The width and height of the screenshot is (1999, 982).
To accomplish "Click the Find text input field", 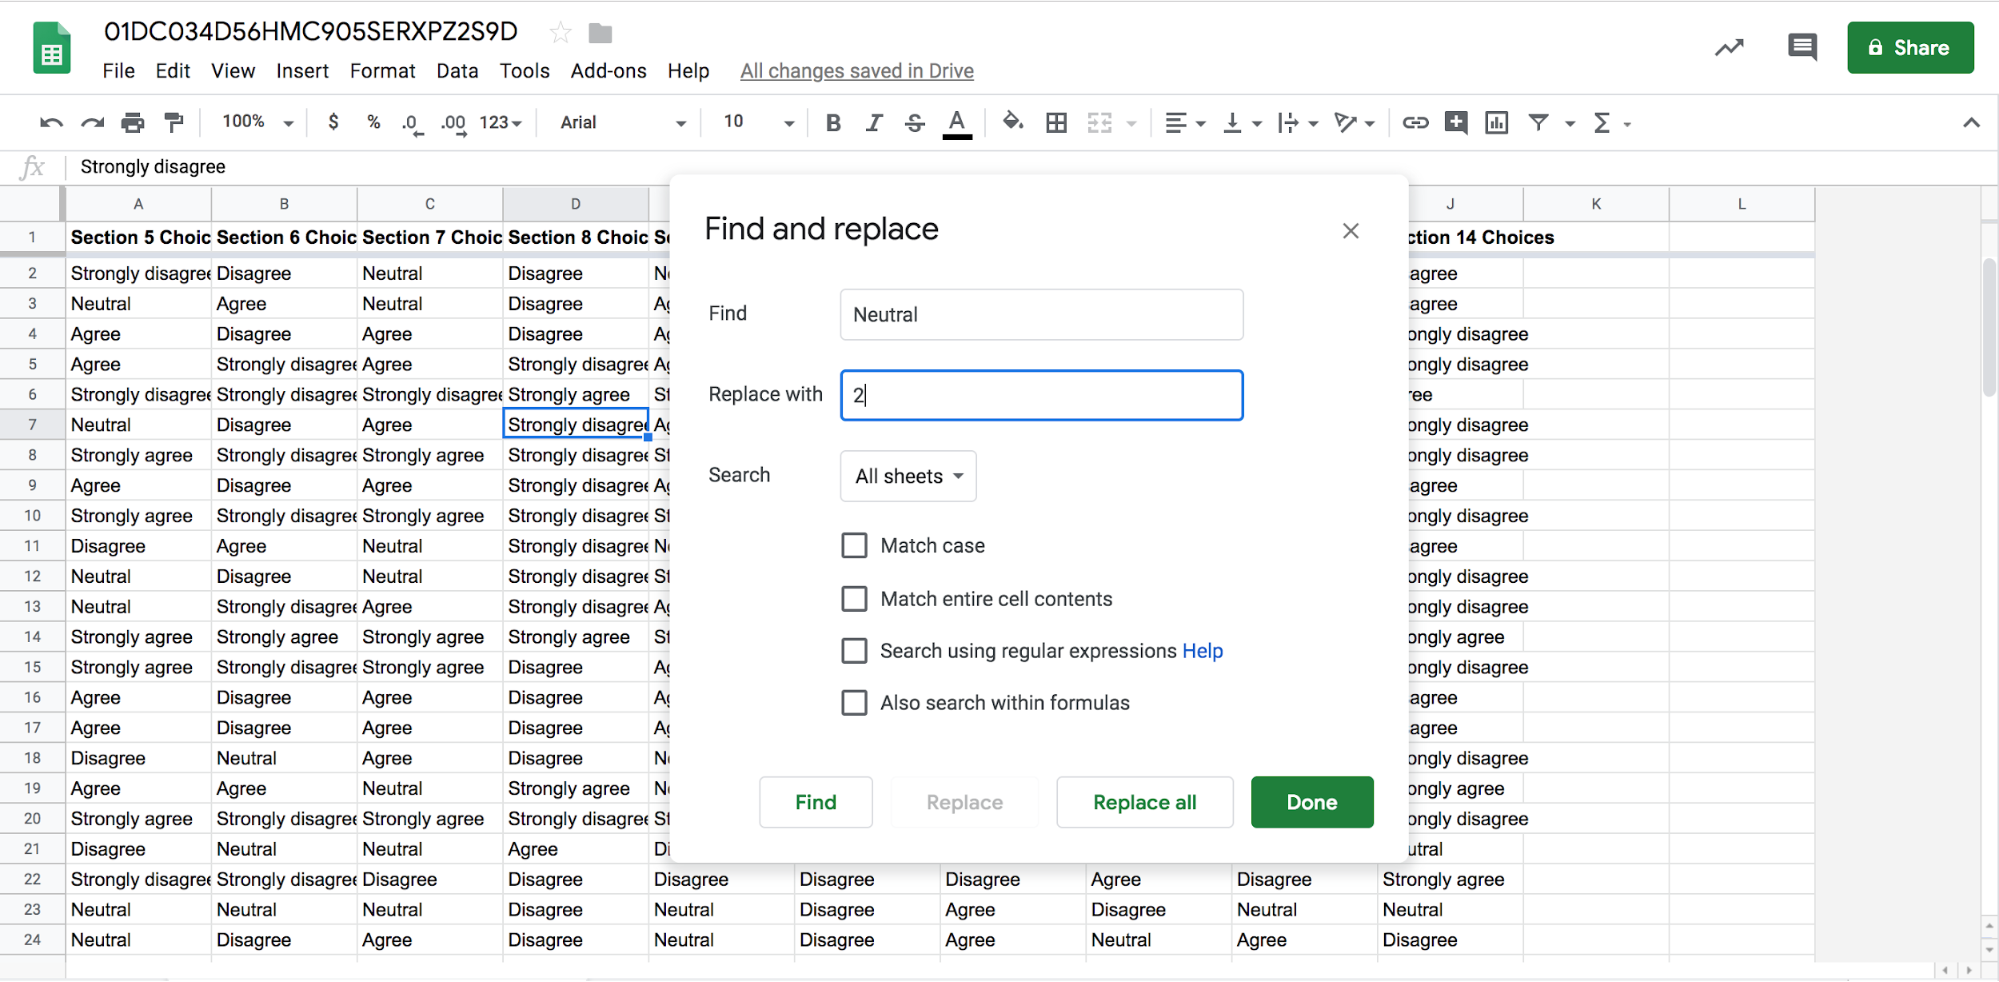I will tap(1041, 315).
